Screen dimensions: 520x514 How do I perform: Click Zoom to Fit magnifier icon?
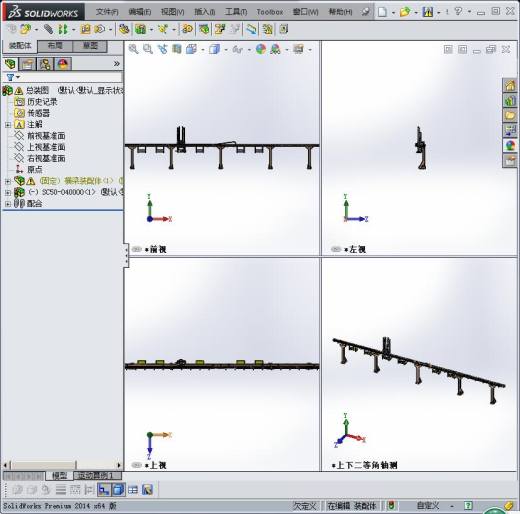(x=133, y=49)
